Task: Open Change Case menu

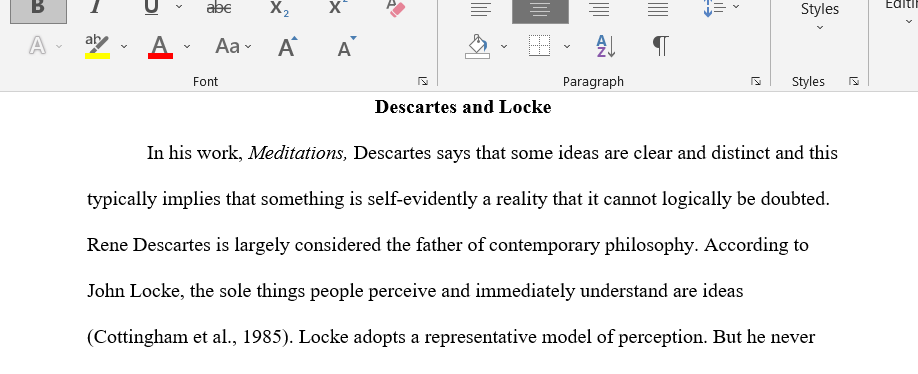Action: [x=233, y=46]
